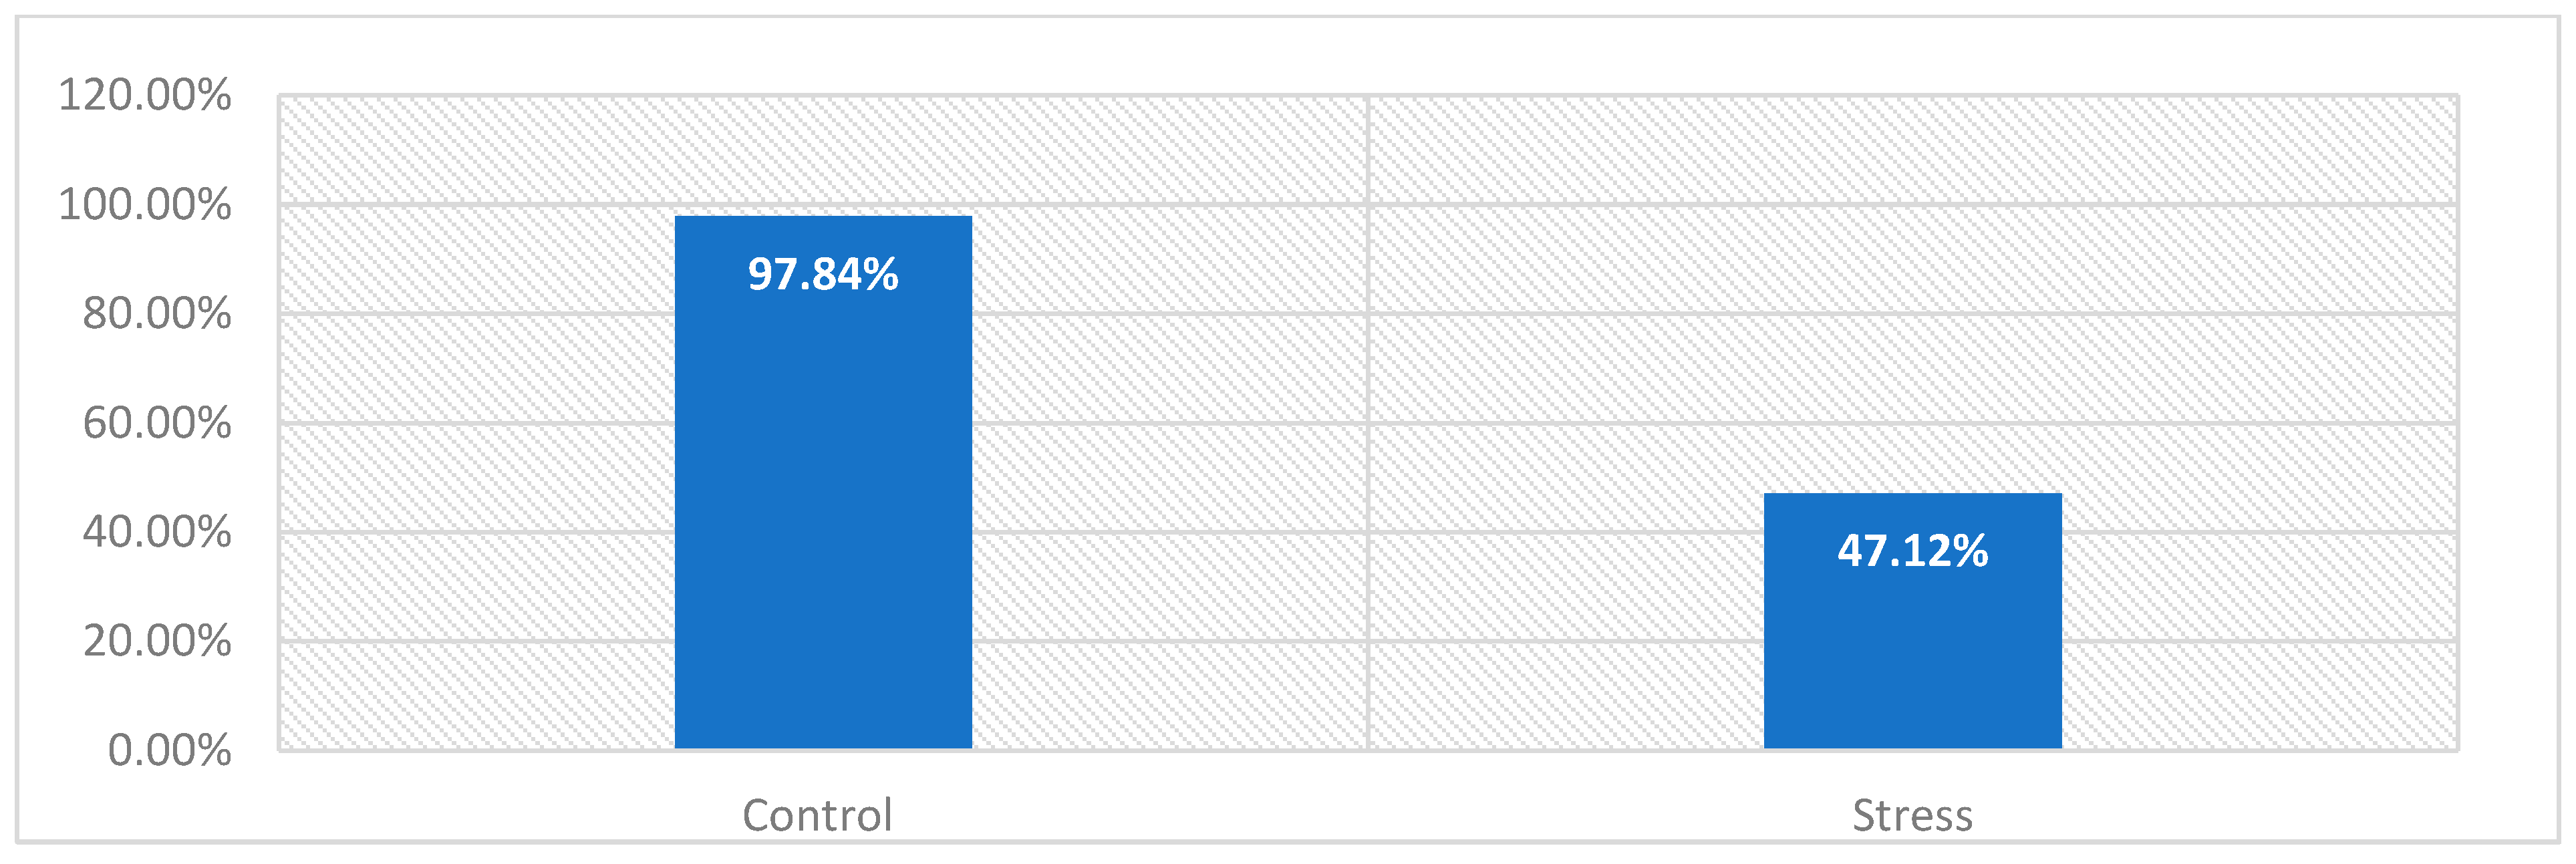
Task: Click the 0.00% axis label
Action: (x=169, y=750)
